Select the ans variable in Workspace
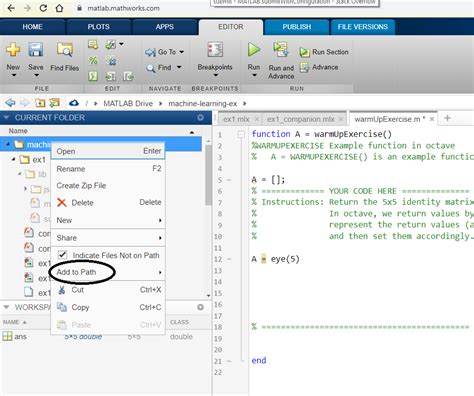Screen dimensions: 474x396 (x=20, y=337)
